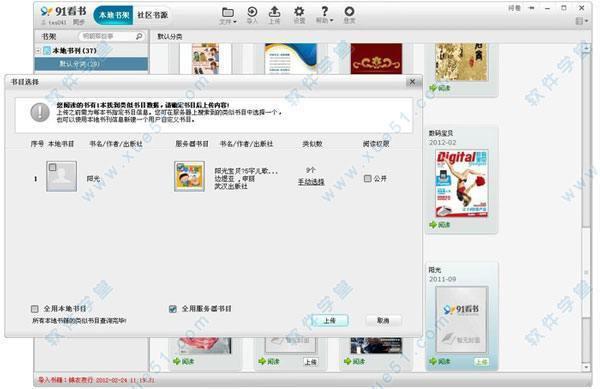Click the 阅读权限 column header
Viewport: 600px width, 389px height.
pos(376,144)
